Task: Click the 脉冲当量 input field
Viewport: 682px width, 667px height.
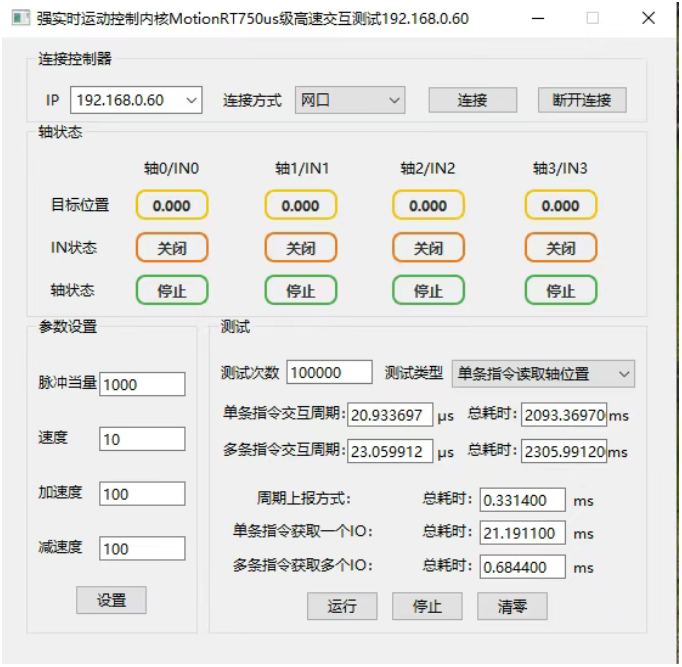Action: point(142,384)
